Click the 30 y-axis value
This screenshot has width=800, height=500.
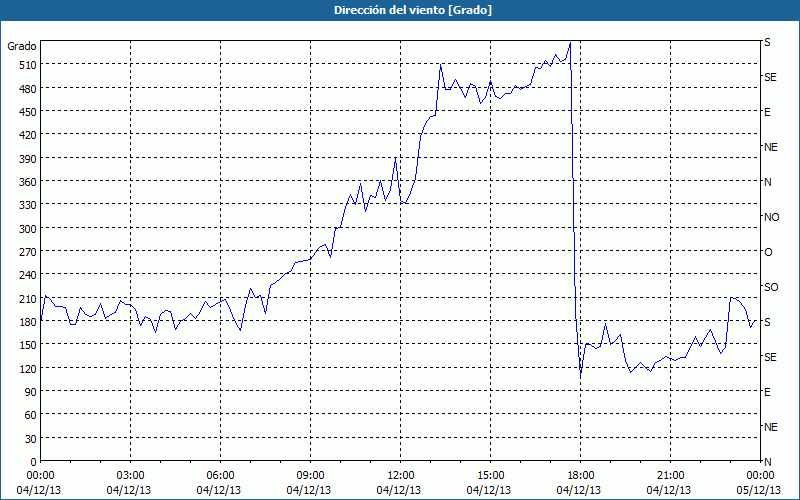31,439
